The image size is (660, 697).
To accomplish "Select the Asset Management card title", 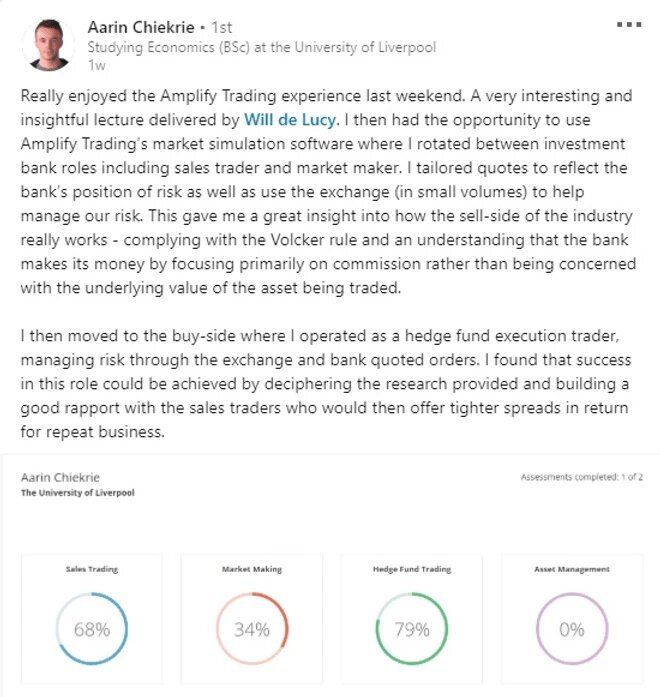I will [572, 569].
